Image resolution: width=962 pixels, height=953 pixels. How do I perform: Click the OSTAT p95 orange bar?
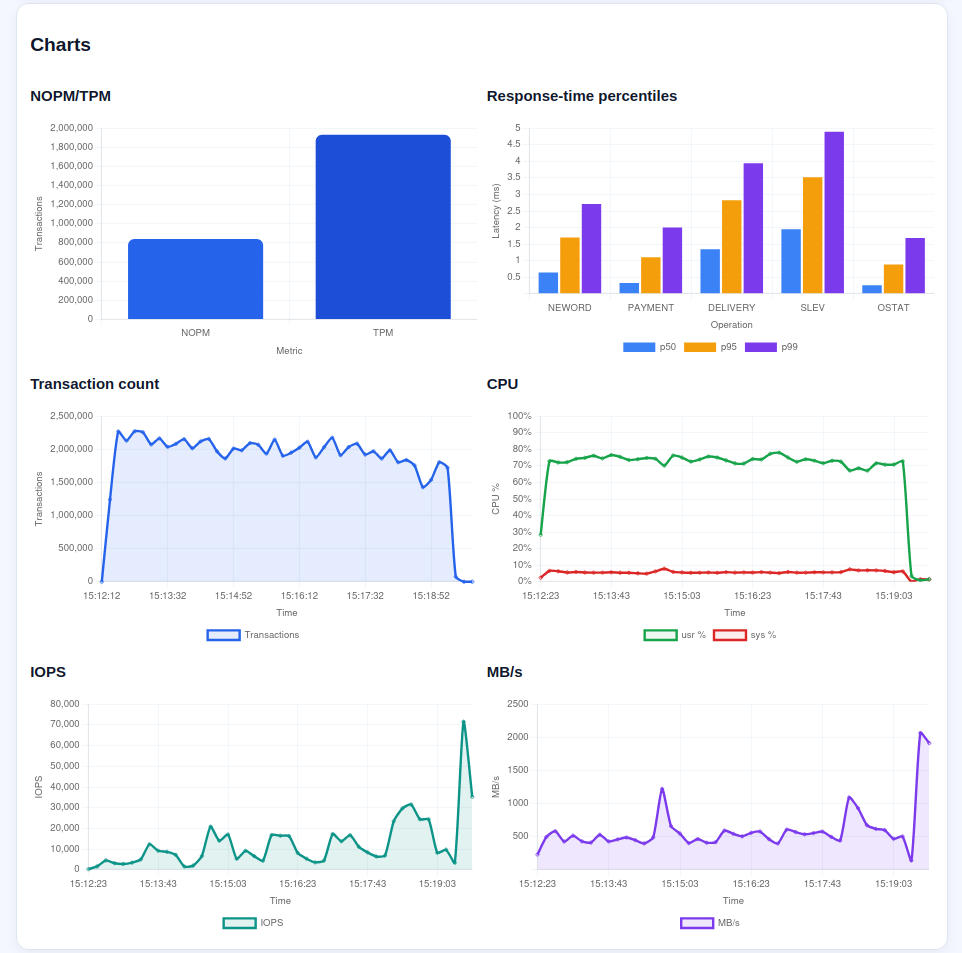pos(893,279)
